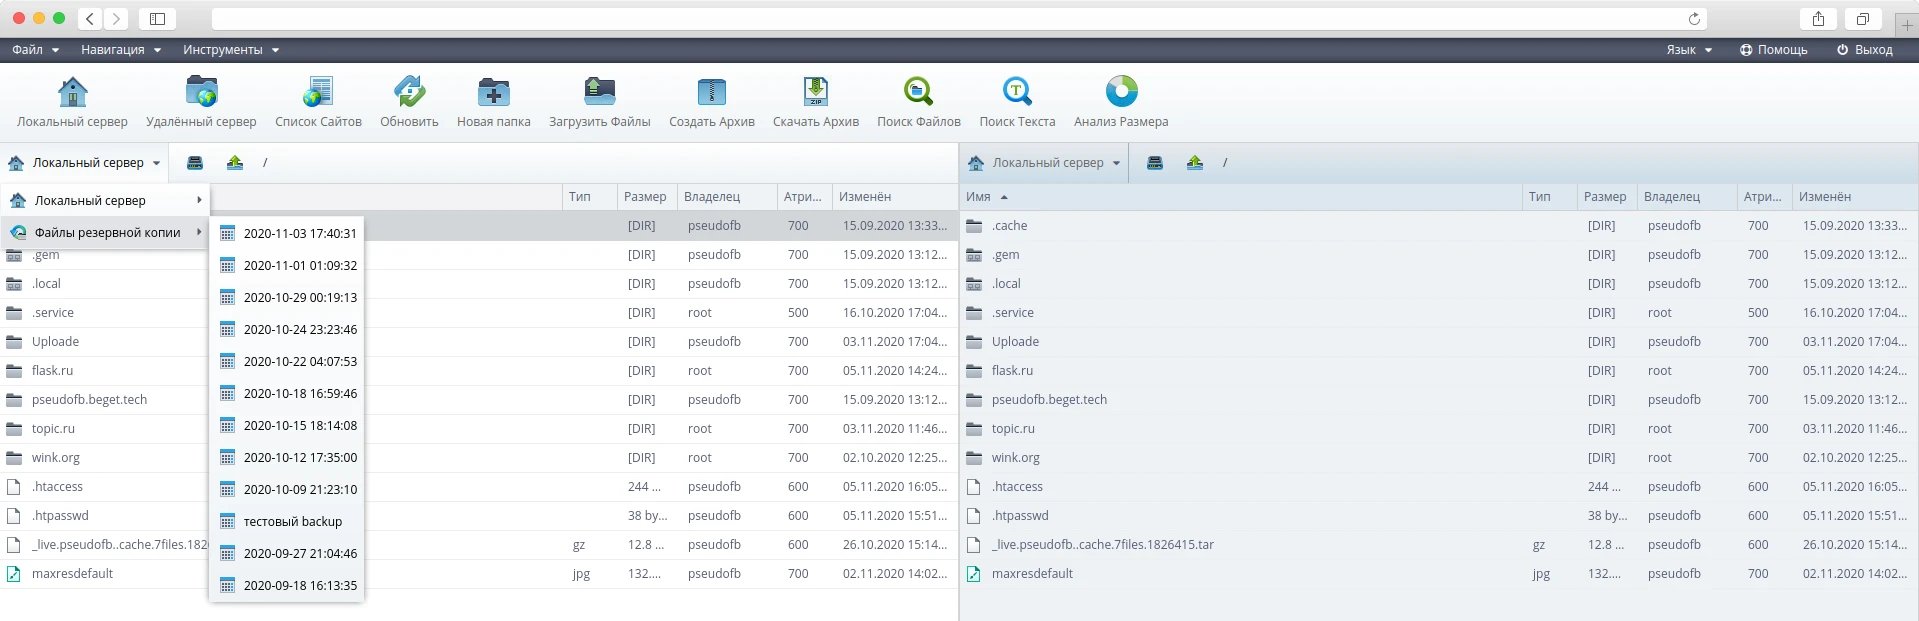Select backup dated 2020-11-03 17:40:31
Viewport: 1919px width, 621px height.
tap(299, 234)
